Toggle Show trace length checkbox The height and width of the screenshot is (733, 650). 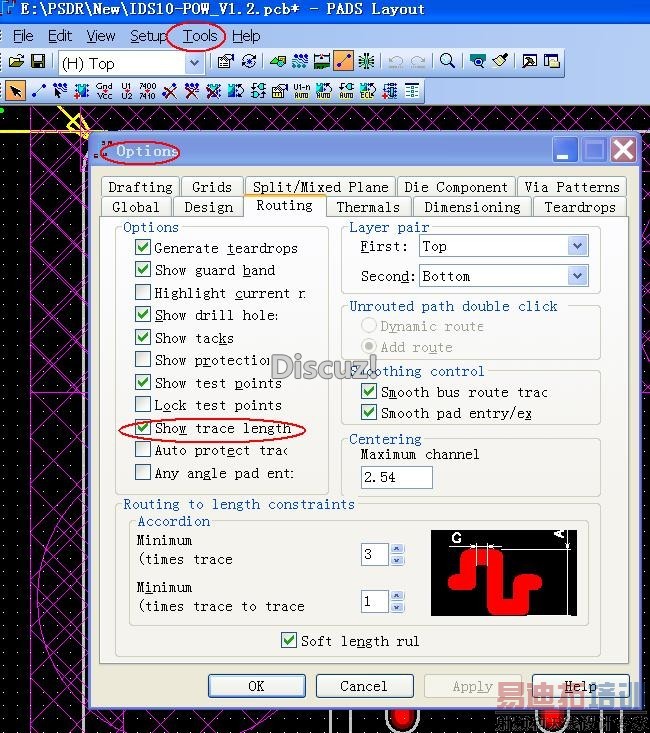point(143,427)
